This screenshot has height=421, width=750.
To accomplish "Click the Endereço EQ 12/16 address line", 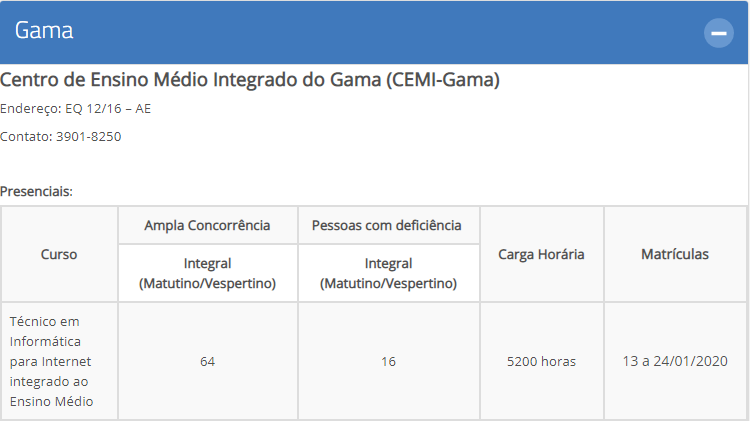I will pyautogui.click(x=76, y=109).
